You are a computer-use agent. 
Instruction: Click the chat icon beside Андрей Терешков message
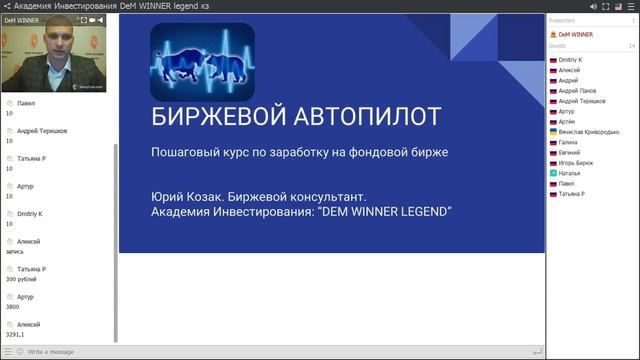click(x=10, y=131)
